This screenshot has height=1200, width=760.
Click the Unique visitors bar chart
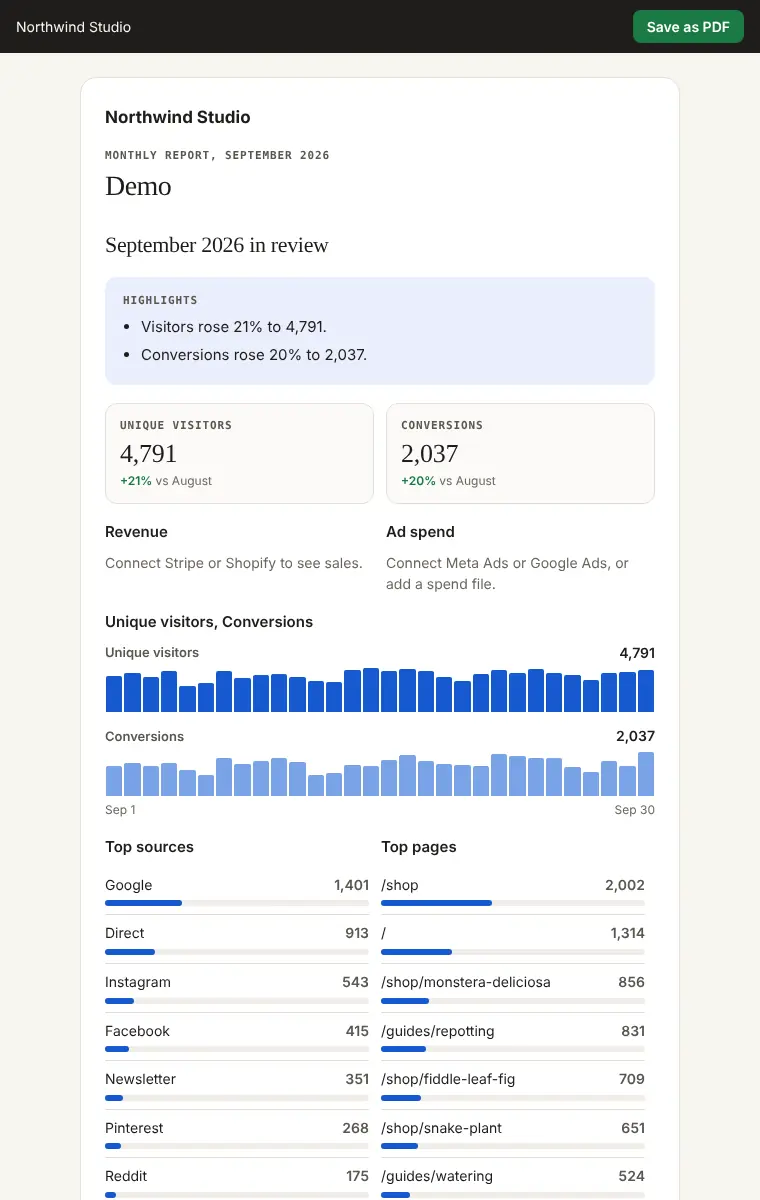point(380,690)
